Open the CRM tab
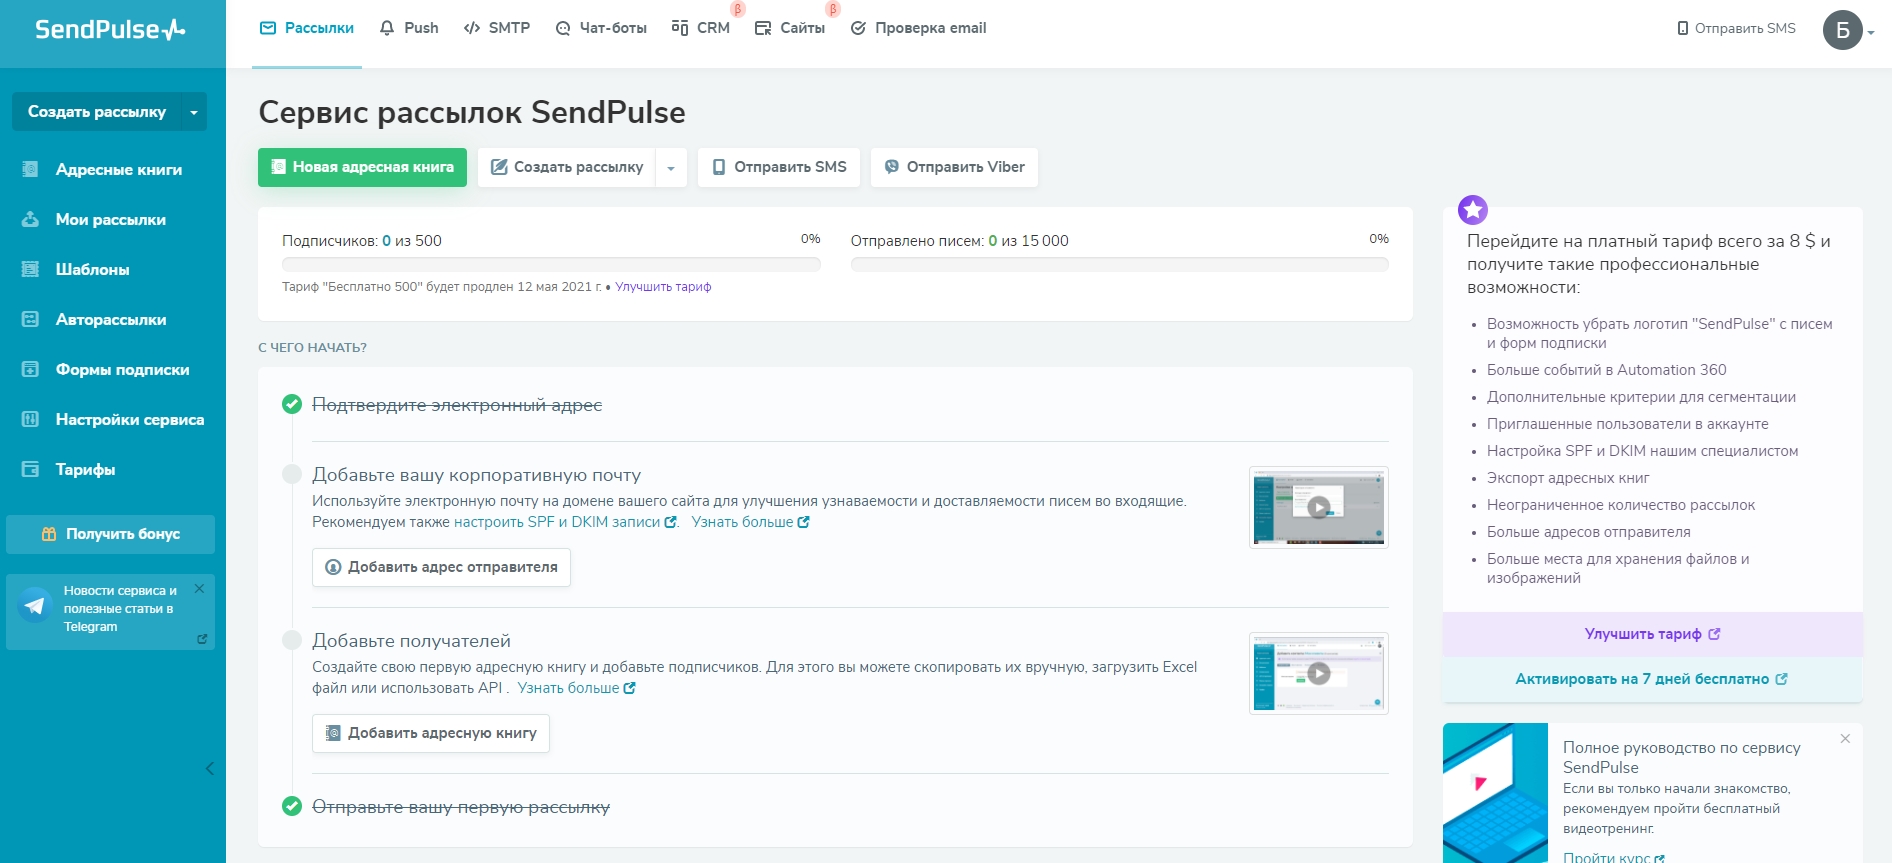This screenshot has width=1892, height=863. click(701, 28)
